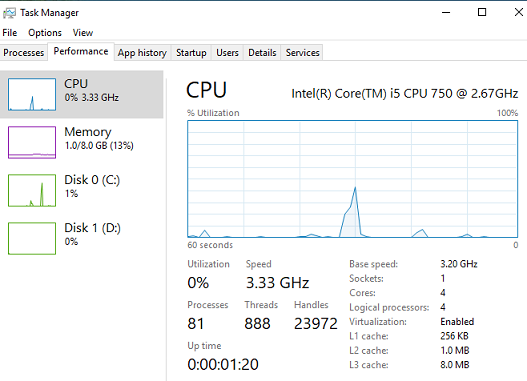Maximize the Task Manager window
Screen dimensions: 527x381
[x=482, y=12]
